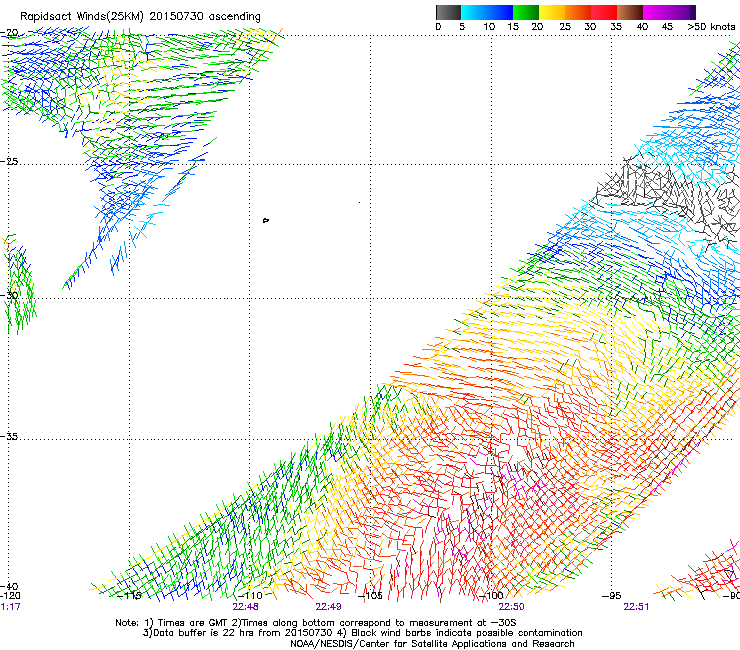Click the -20 latitude axis label
The image size is (740, 650).
9,33
